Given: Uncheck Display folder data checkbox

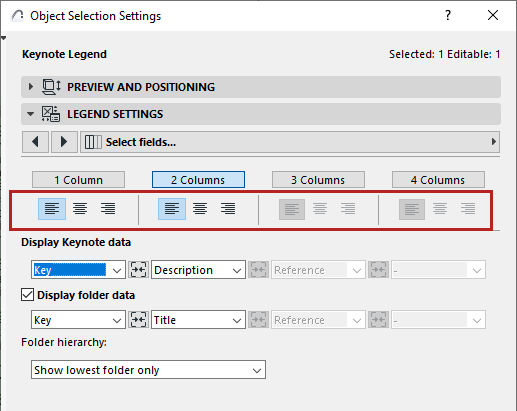Looking at the screenshot, I should point(27,295).
